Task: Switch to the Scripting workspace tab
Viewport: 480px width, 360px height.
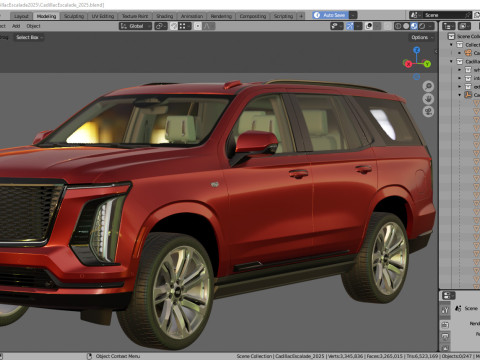Action: [x=283, y=16]
